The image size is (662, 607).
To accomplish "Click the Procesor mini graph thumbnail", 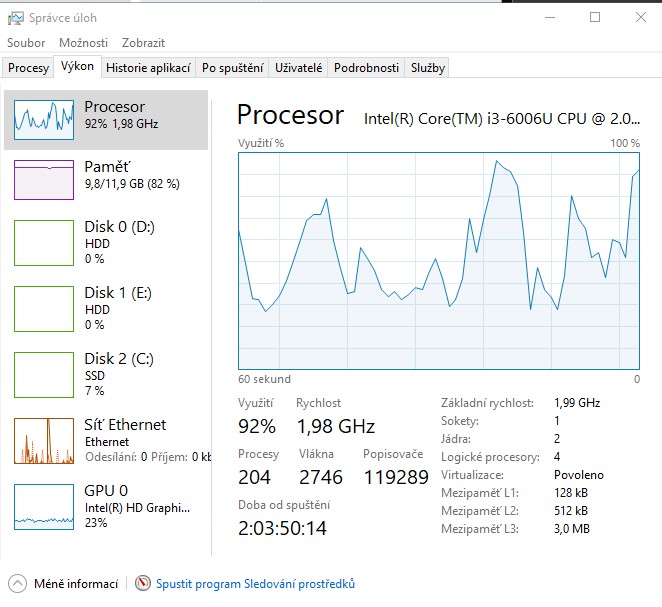I will click(44, 120).
